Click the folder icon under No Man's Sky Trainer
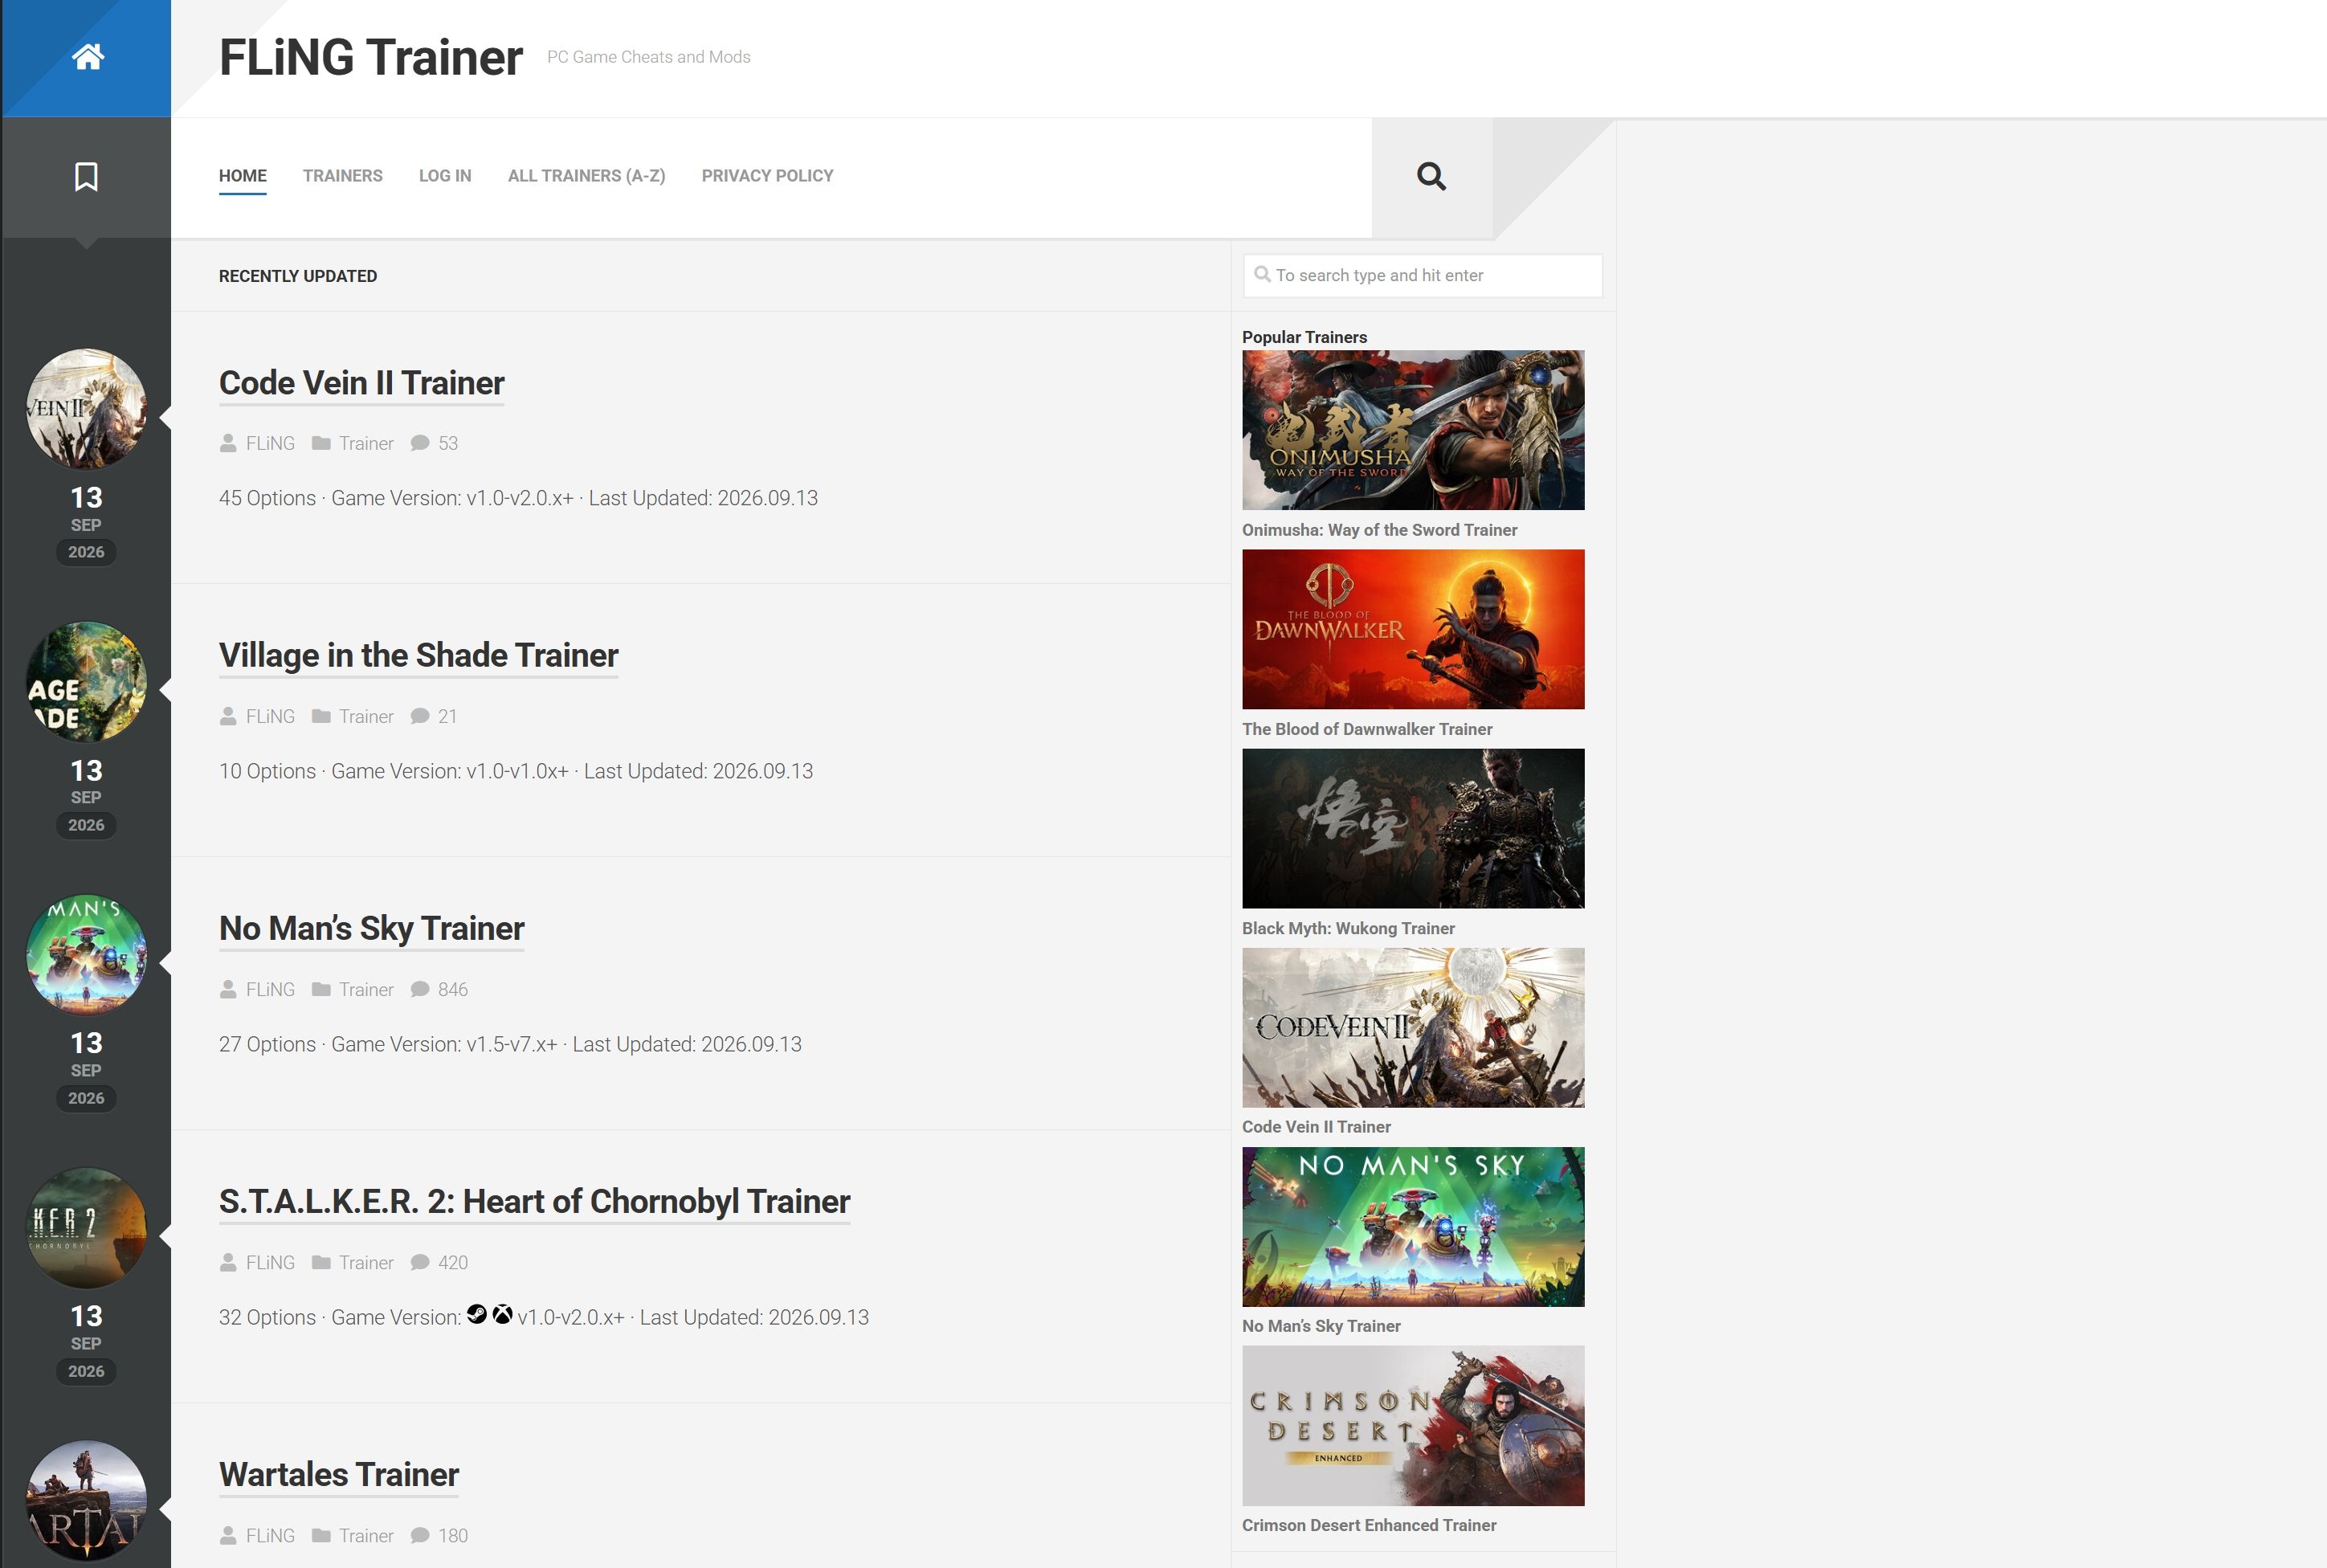 point(321,989)
